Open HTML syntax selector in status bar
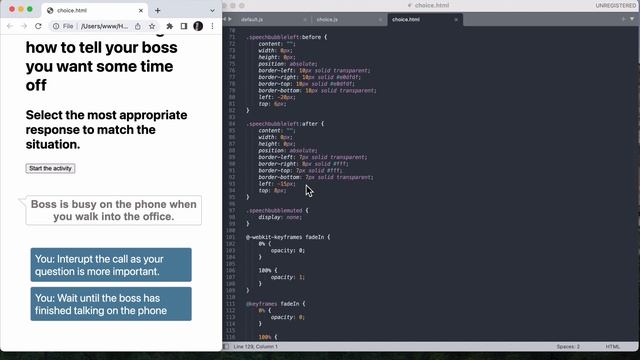 click(612, 347)
